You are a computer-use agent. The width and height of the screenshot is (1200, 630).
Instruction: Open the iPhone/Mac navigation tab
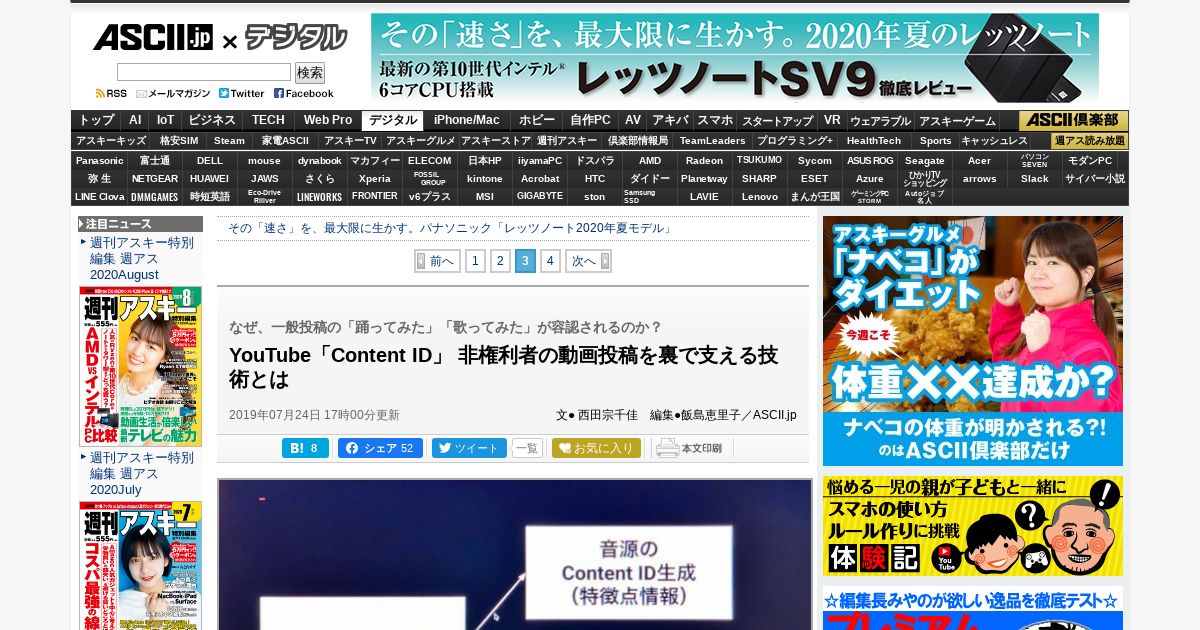click(467, 120)
